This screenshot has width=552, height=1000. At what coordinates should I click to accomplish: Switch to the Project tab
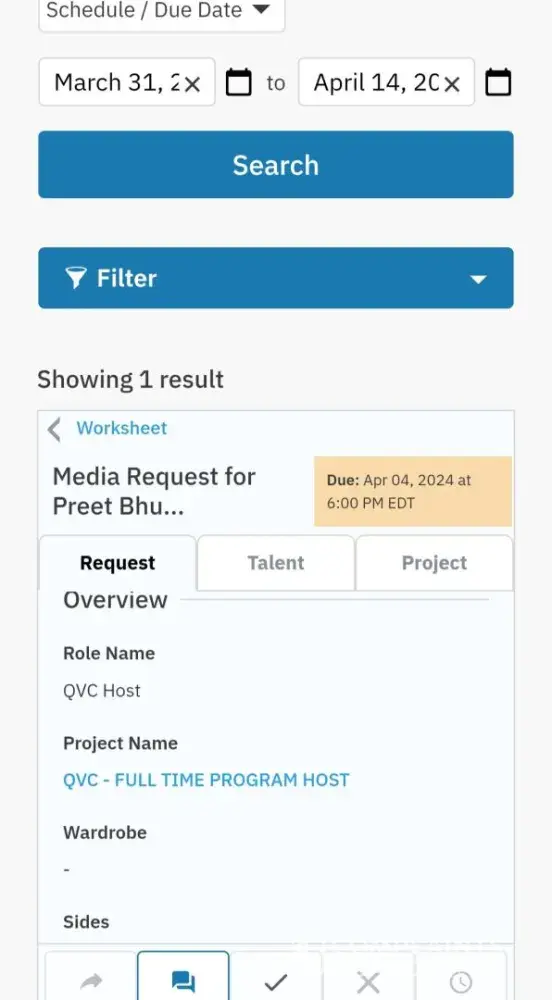pos(434,562)
